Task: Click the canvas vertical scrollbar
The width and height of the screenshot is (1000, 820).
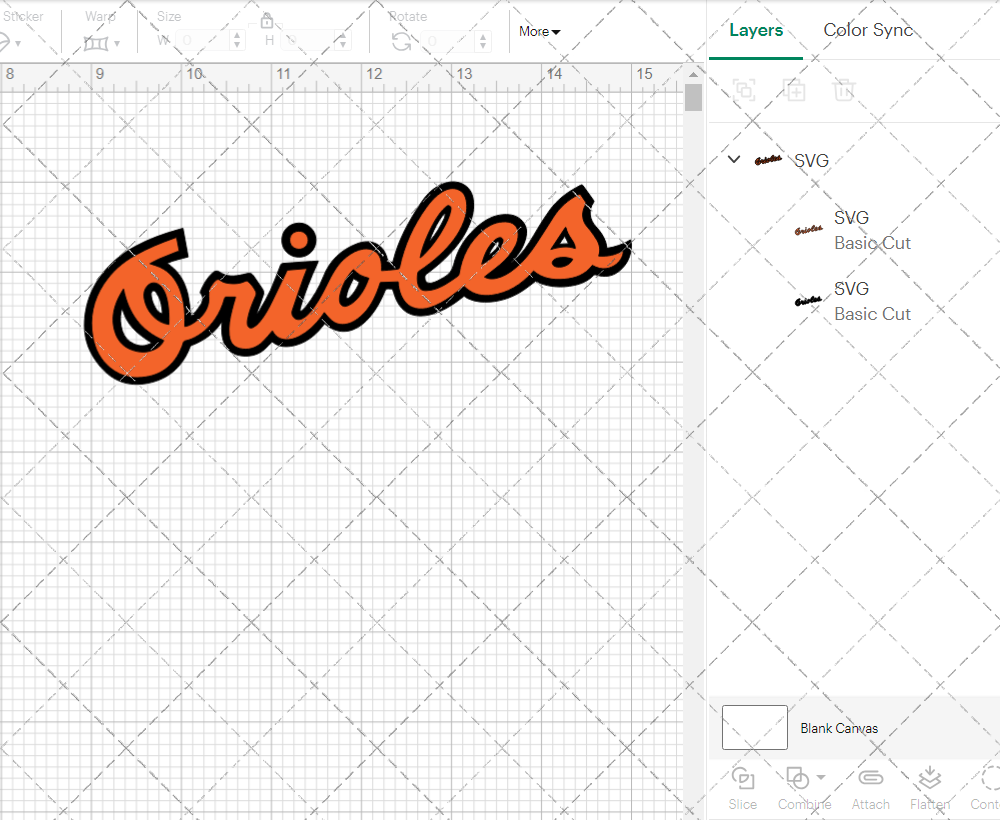Action: tap(693, 98)
